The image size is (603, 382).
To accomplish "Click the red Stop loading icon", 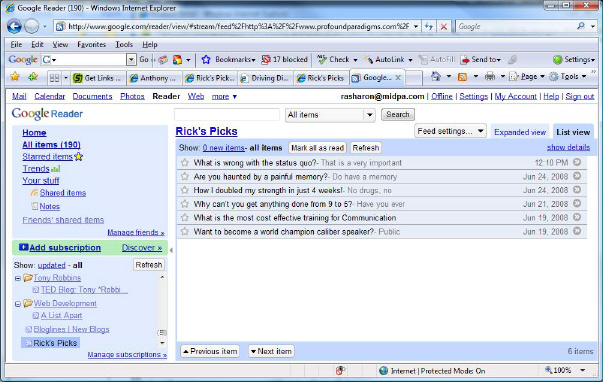I will click(x=444, y=27).
